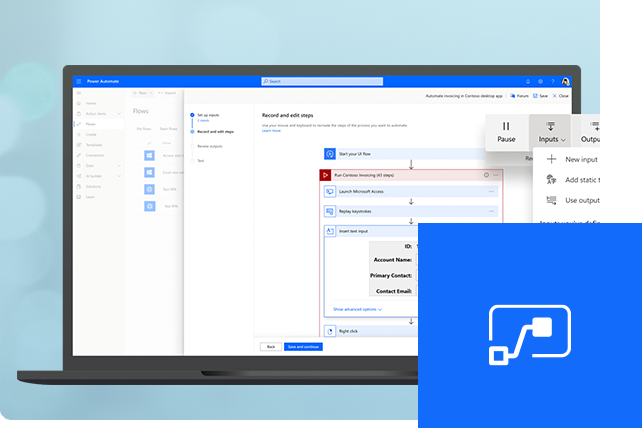The height and width of the screenshot is (428, 642).
Task: Open the Inputs dropdown
Action: click(x=550, y=132)
